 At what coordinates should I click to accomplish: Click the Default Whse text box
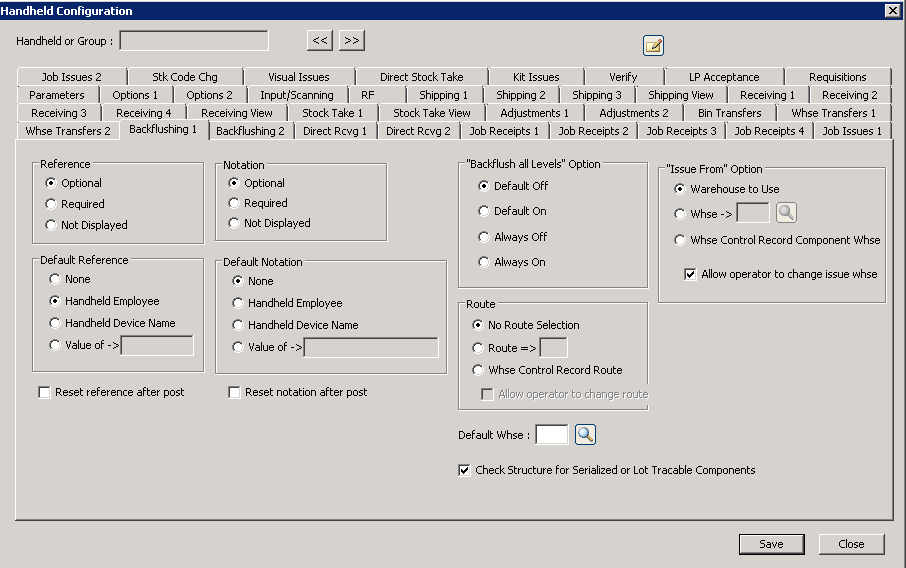[552, 435]
